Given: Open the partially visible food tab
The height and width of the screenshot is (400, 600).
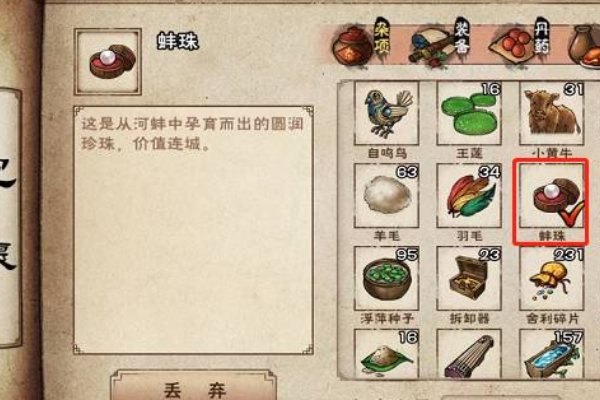Looking at the screenshot, I should [x=584, y=46].
